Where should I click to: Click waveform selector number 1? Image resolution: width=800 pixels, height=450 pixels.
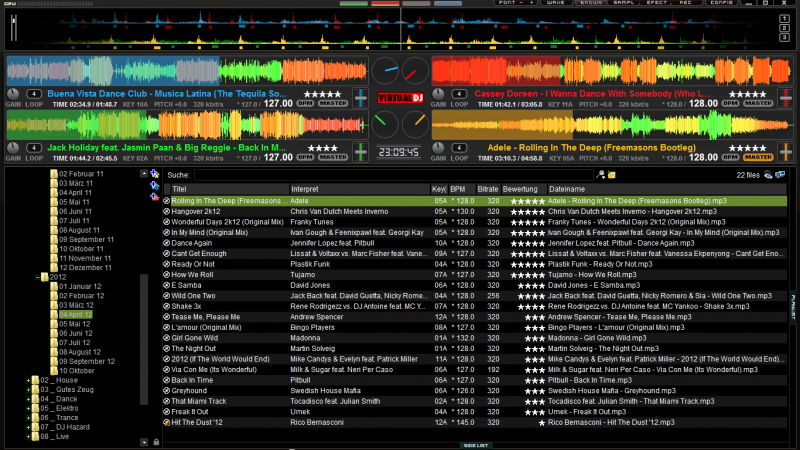785,19
